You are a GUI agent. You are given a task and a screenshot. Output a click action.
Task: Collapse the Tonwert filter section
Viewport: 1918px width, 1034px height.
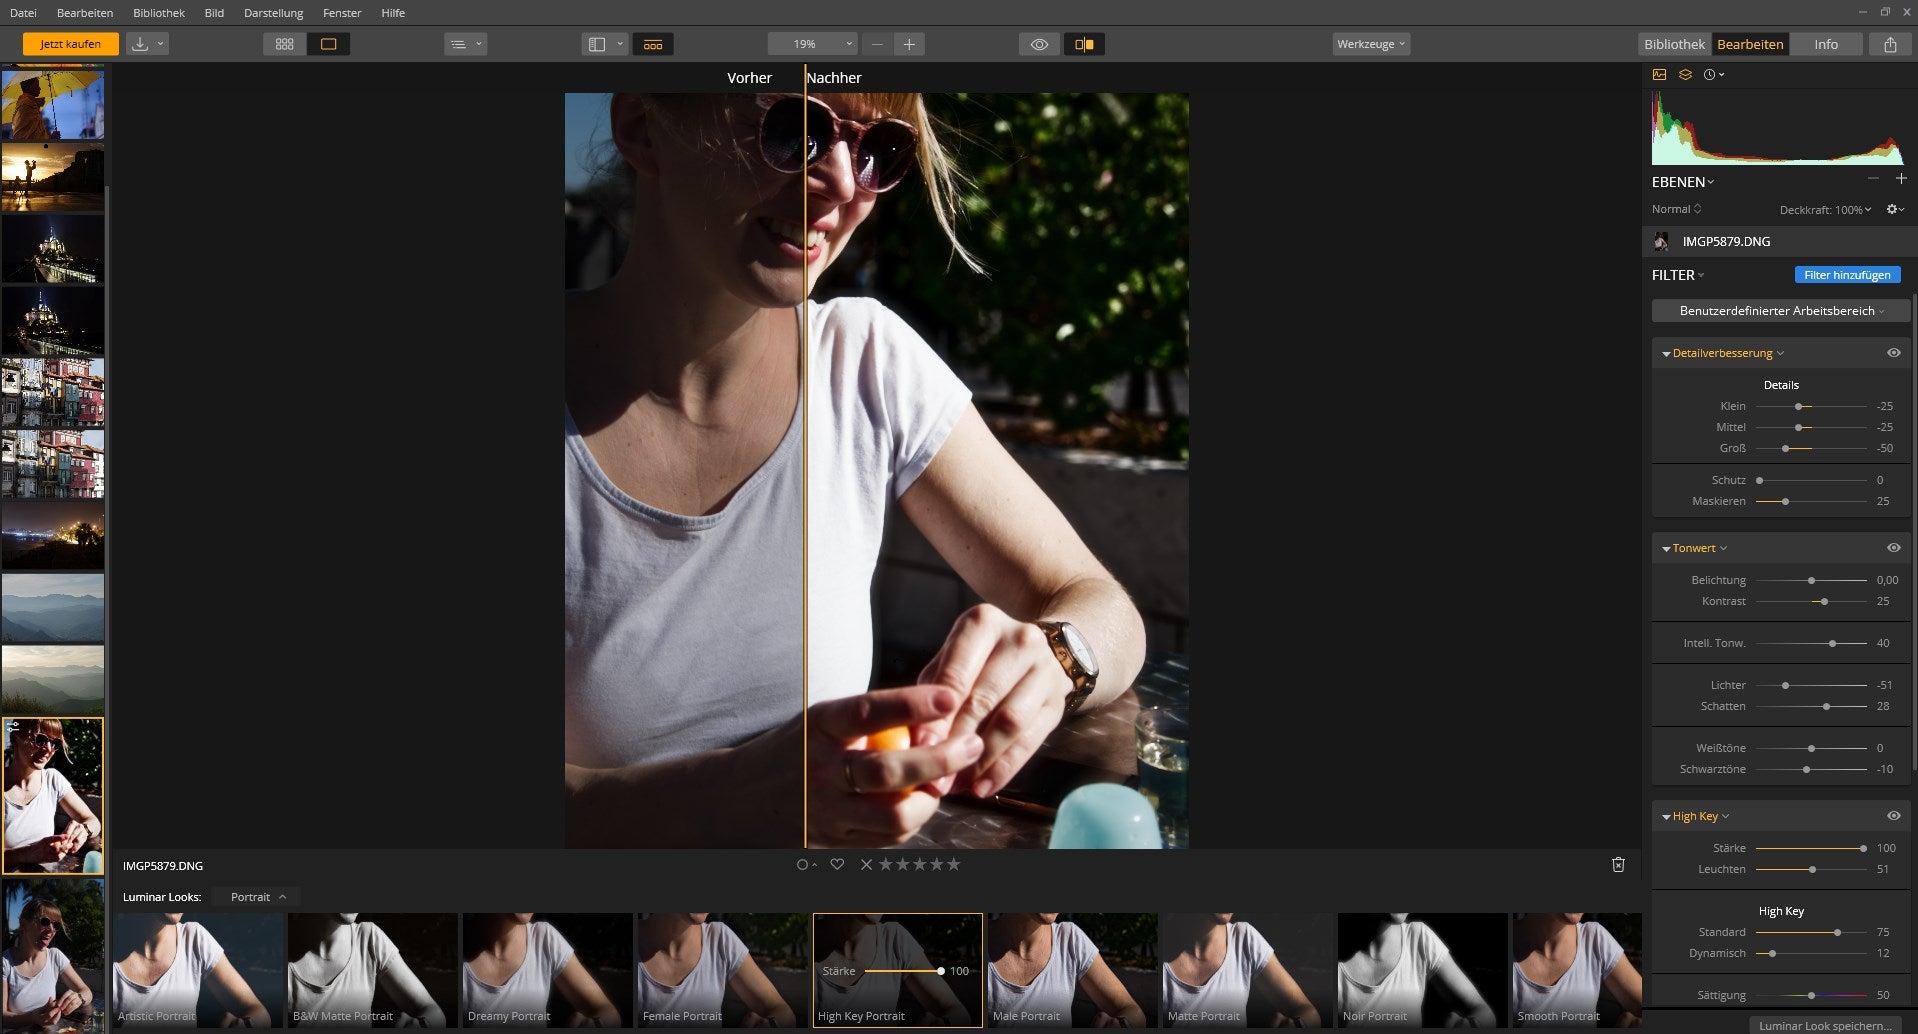coord(1666,549)
